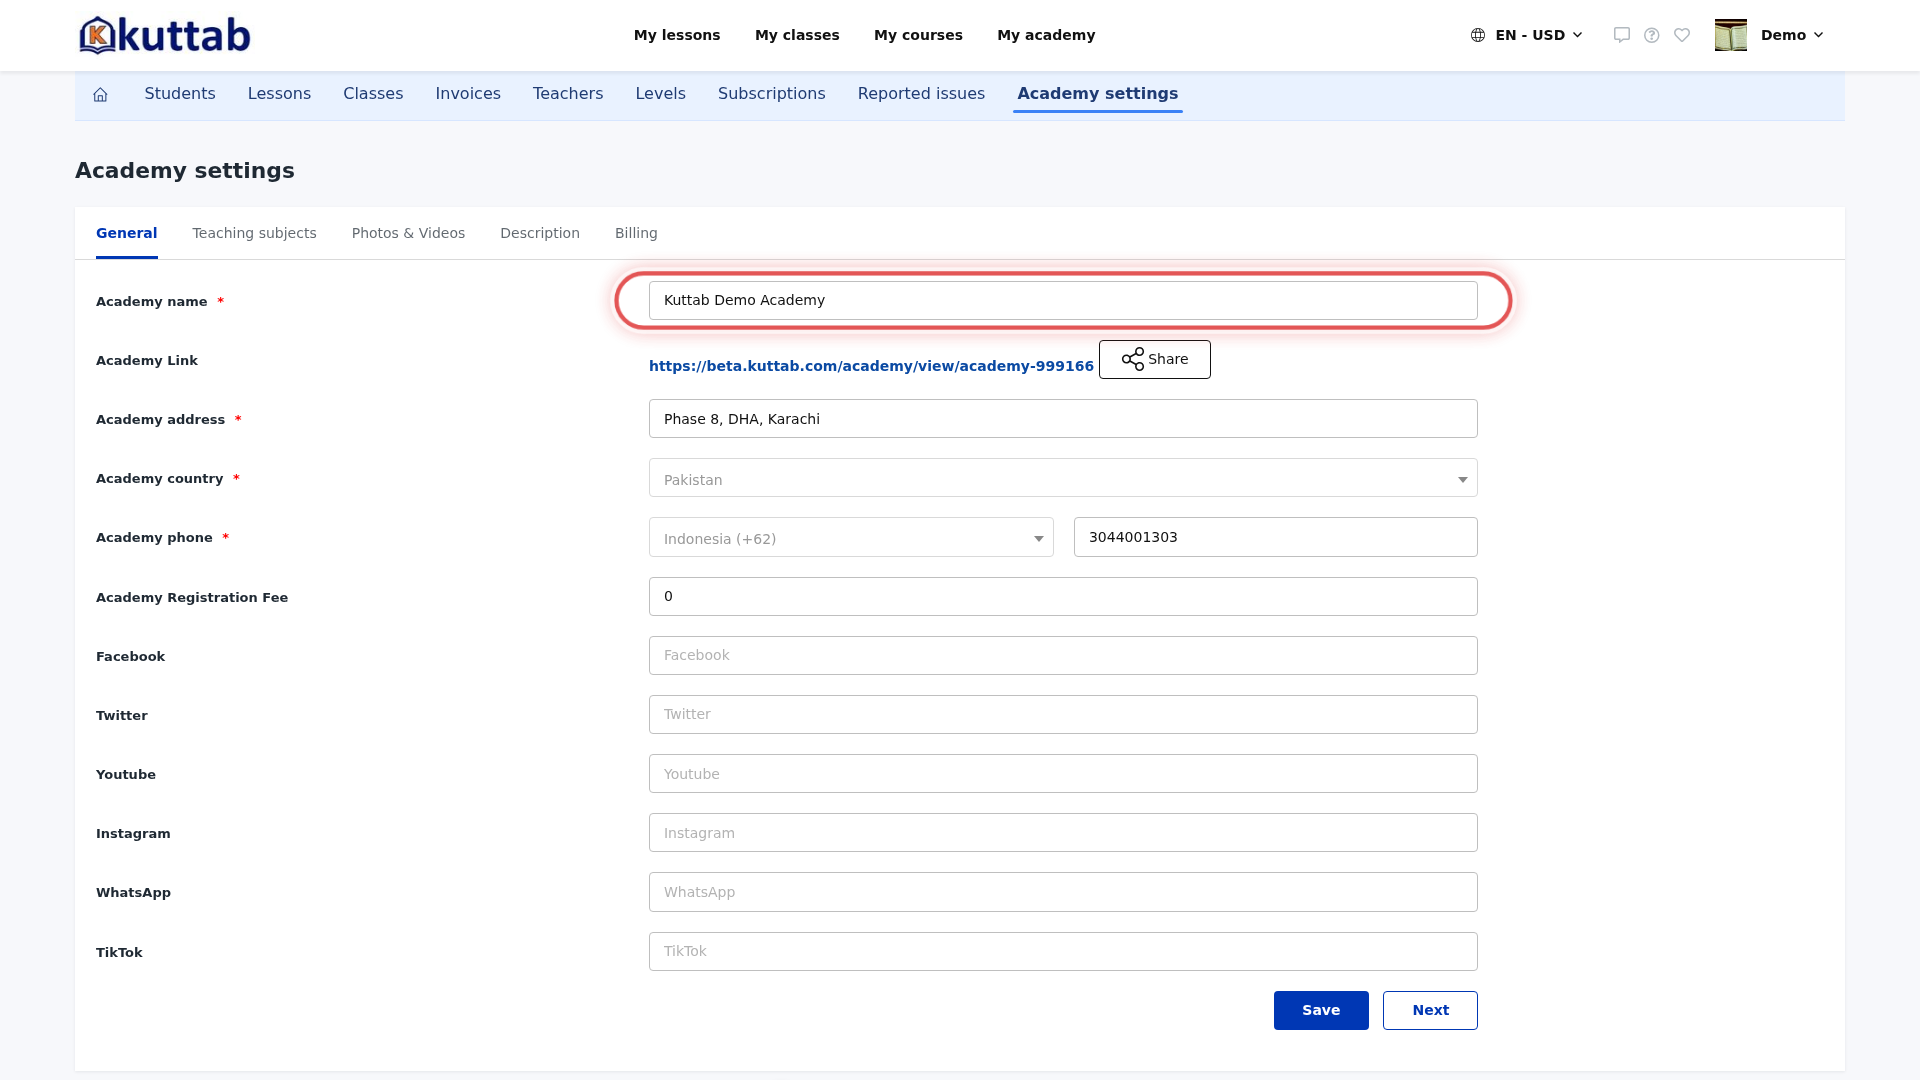The width and height of the screenshot is (1920, 1080).
Task: Open the chat messages icon
Action: (x=1622, y=35)
